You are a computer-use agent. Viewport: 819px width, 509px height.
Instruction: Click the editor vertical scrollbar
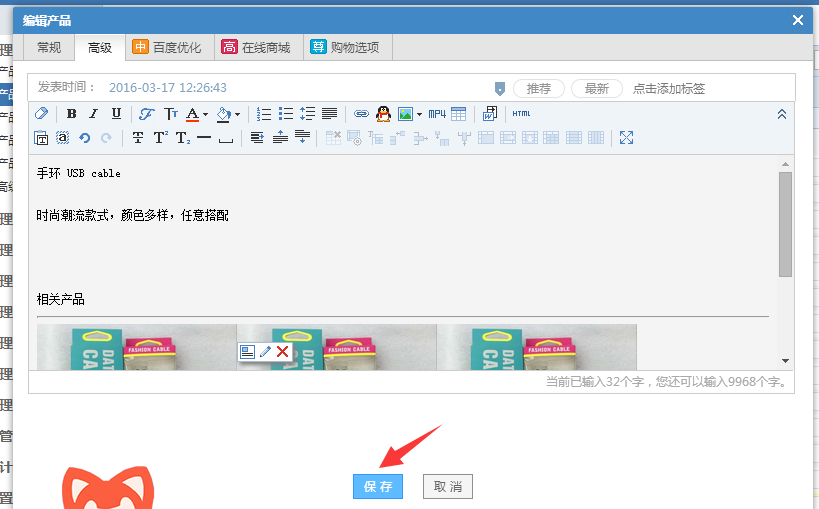pos(785,225)
